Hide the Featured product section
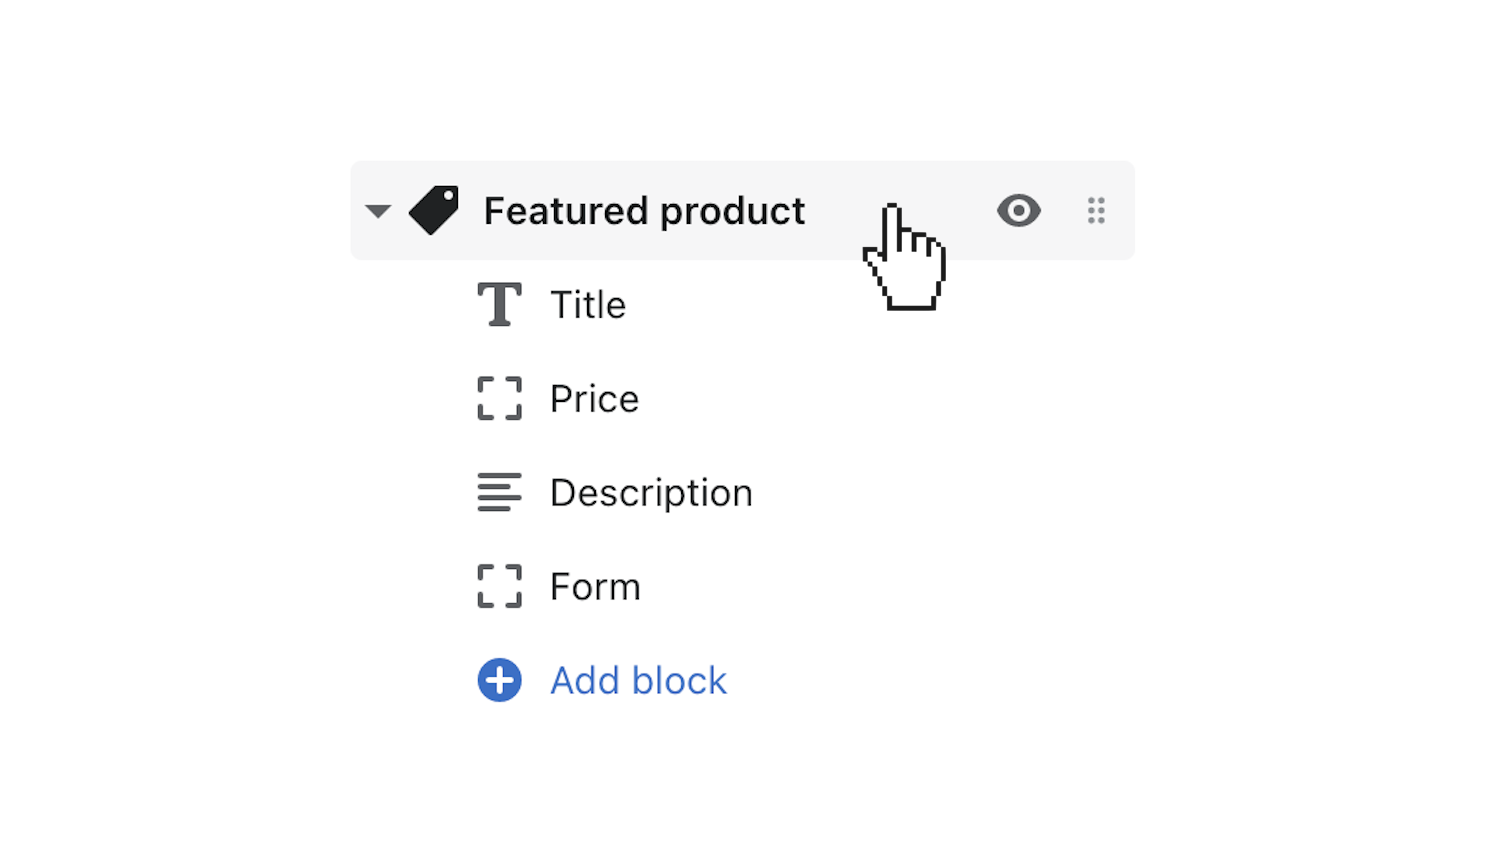 tap(1018, 210)
